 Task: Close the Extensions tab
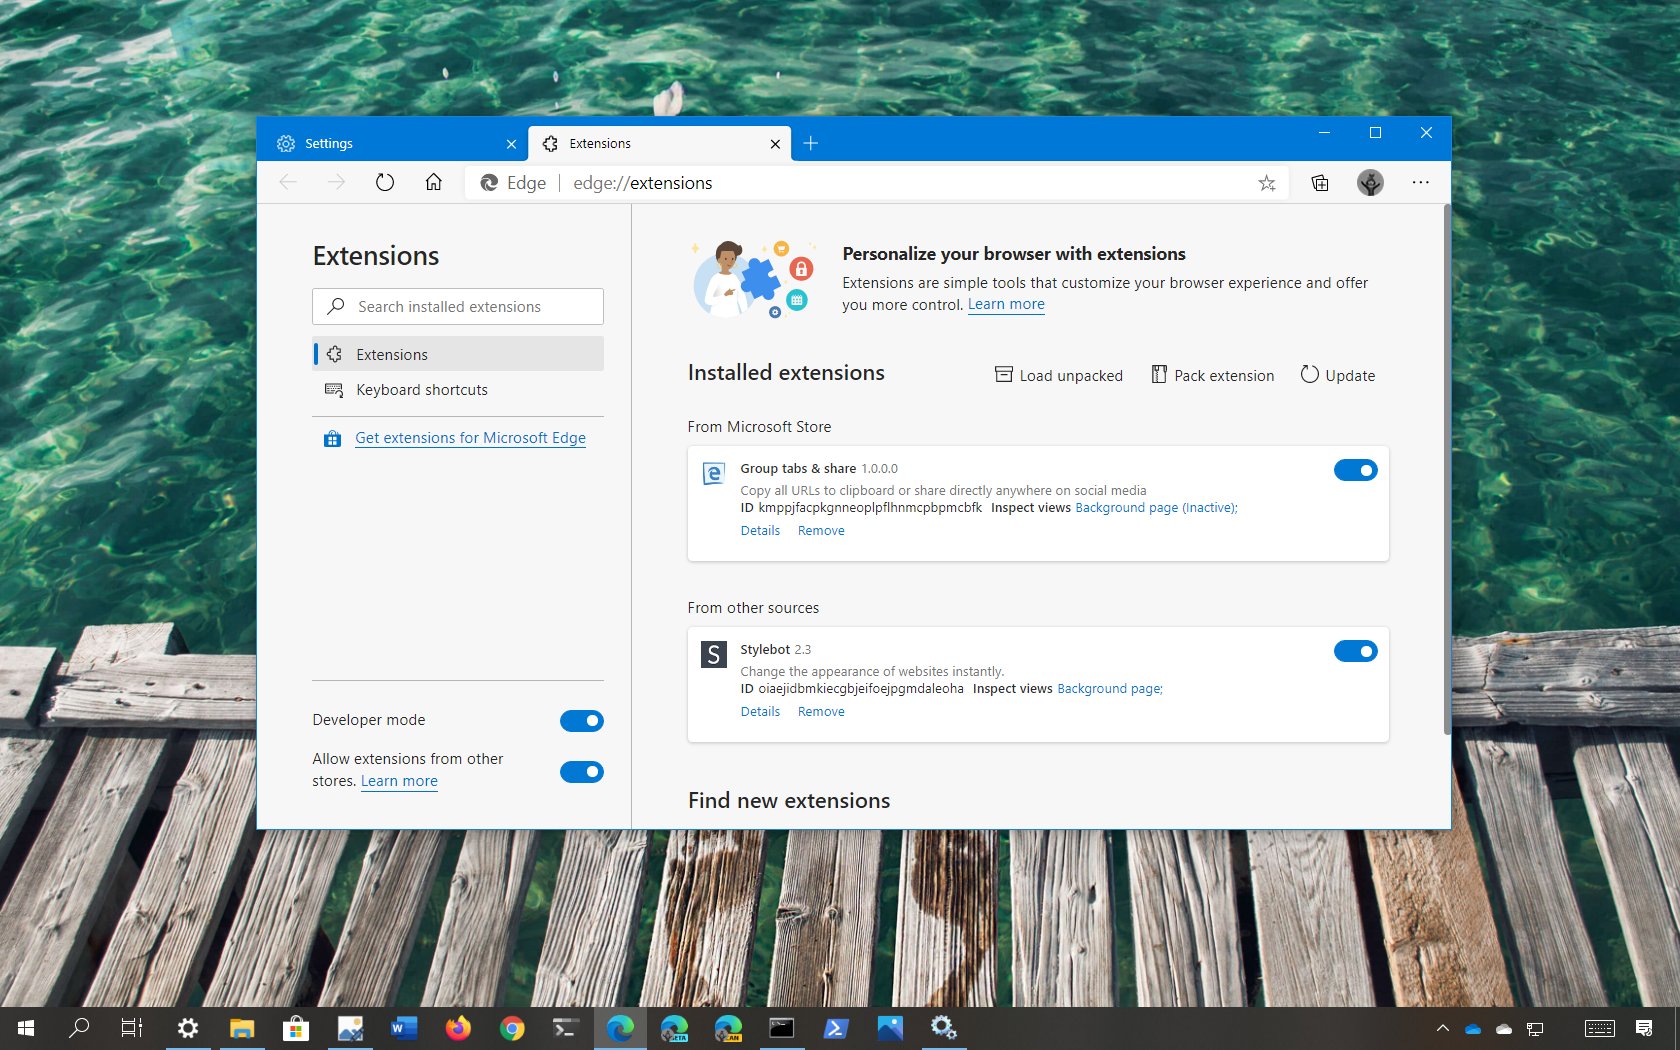(x=775, y=144)
